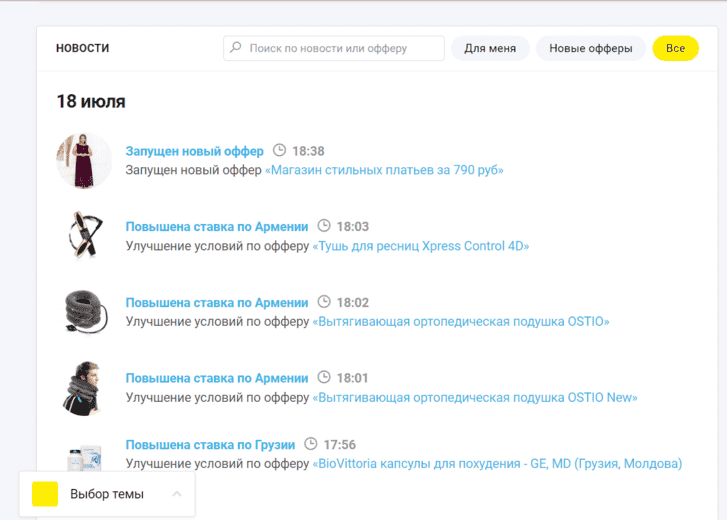Select the "Все" filter

point(675,48)
